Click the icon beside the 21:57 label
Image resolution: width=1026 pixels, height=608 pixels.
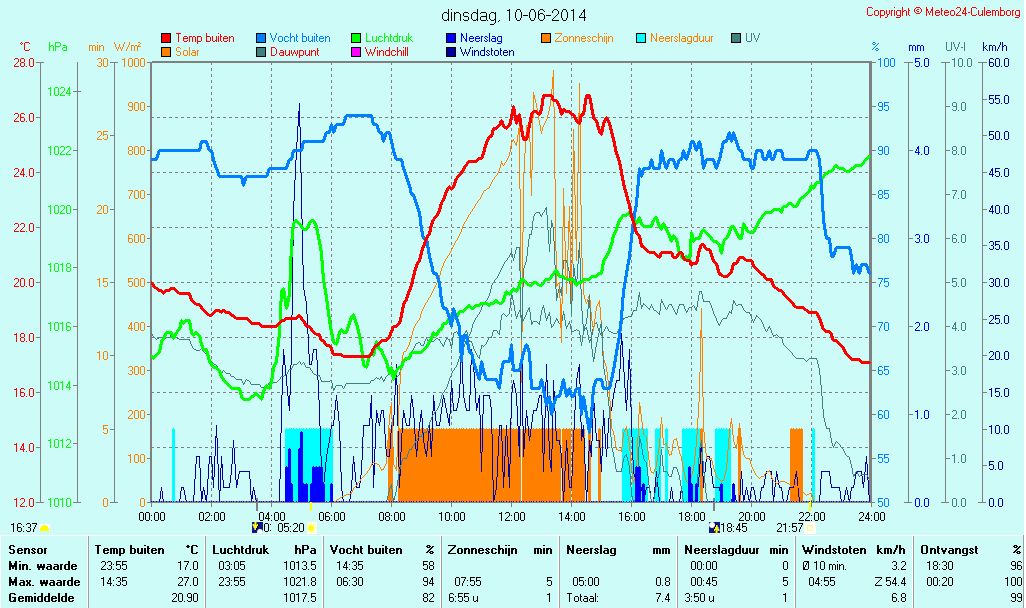tap(811, 527)
